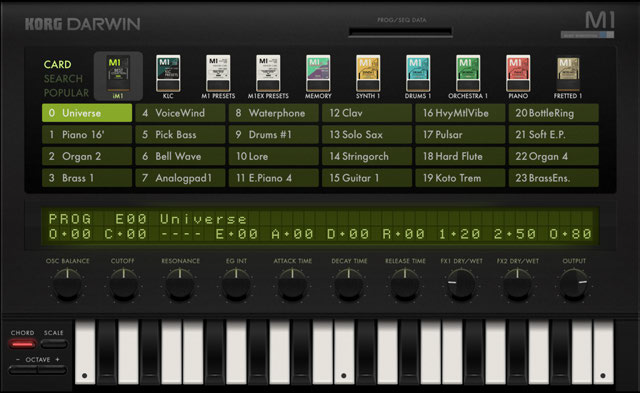This screenshot has height=393, width=640.
Task: Select program 14 Stringorch
Action: pos(367,156)
